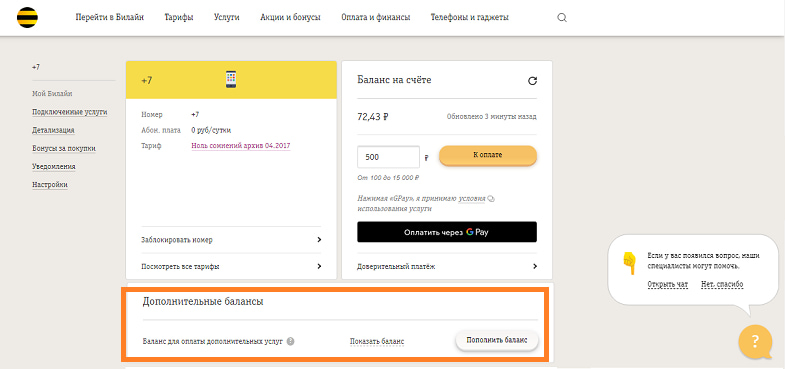The width and height of the screenshot is (785, 369).
Task: Click the К оплате button
Action: point(488,155)
